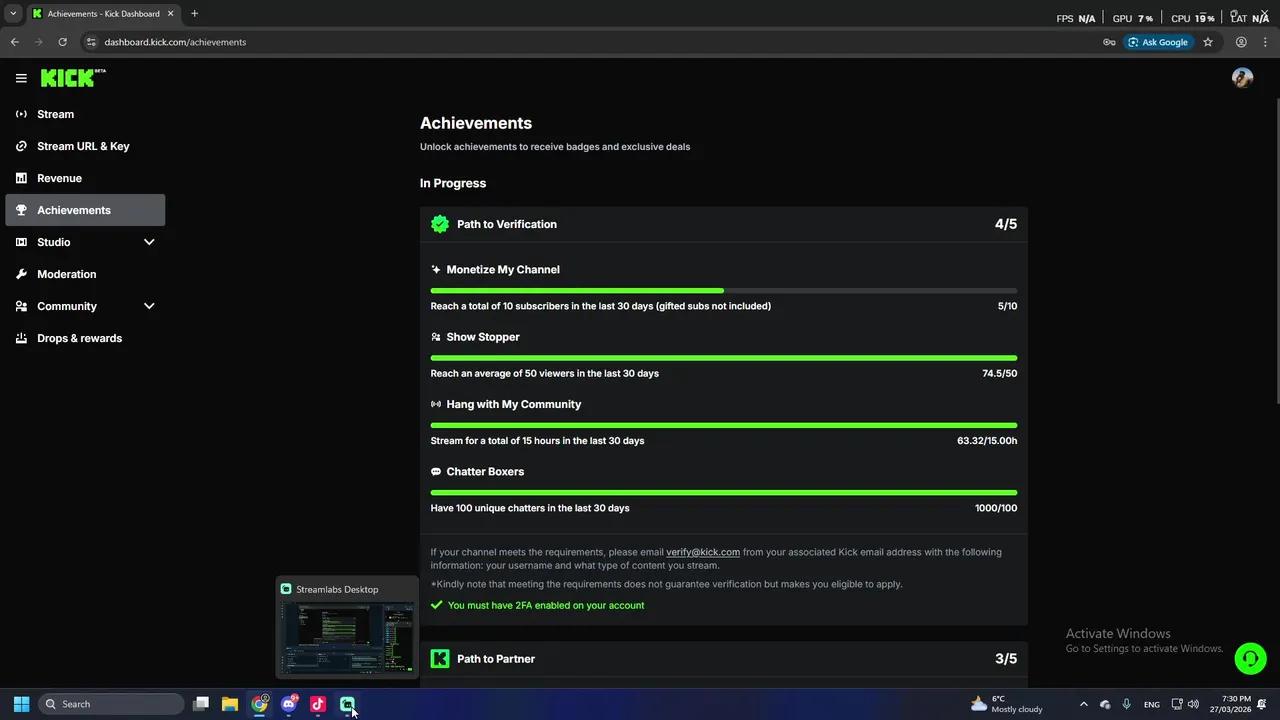This screenshot has height=720, width=1280.
Task: Open Drops & rewards
Action: [x=79, y=338]
